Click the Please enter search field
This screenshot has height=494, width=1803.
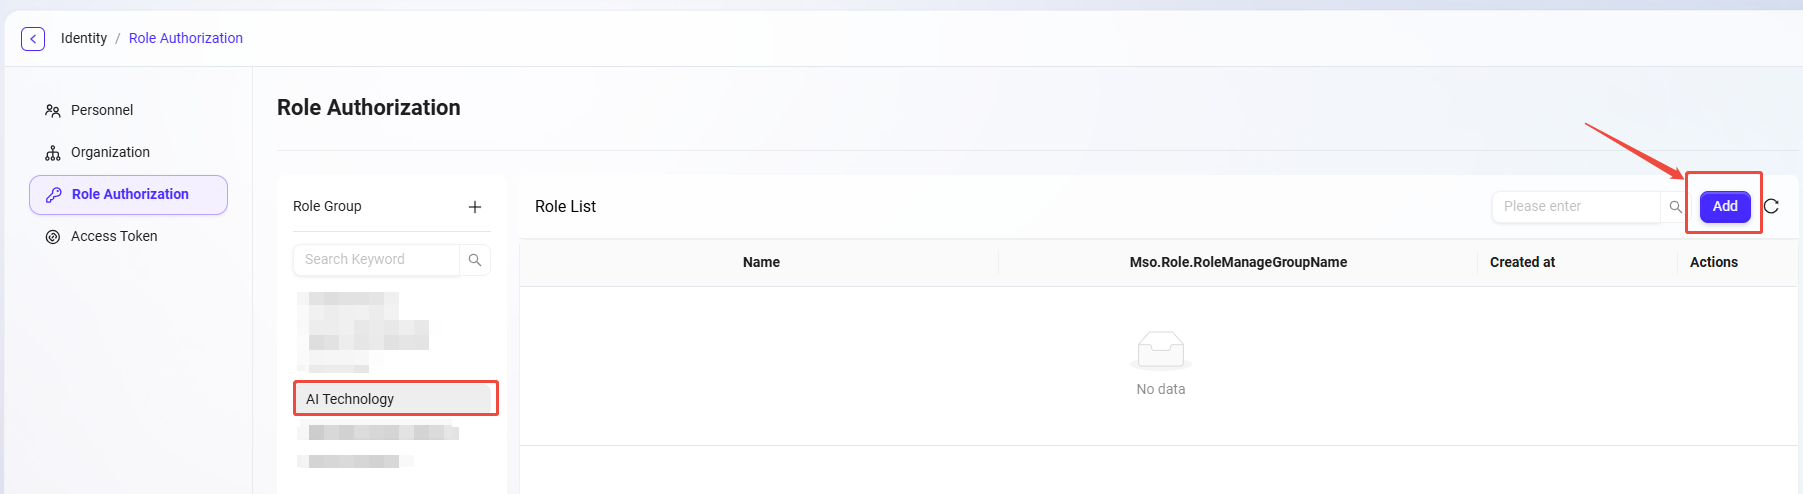(1575, 207)
